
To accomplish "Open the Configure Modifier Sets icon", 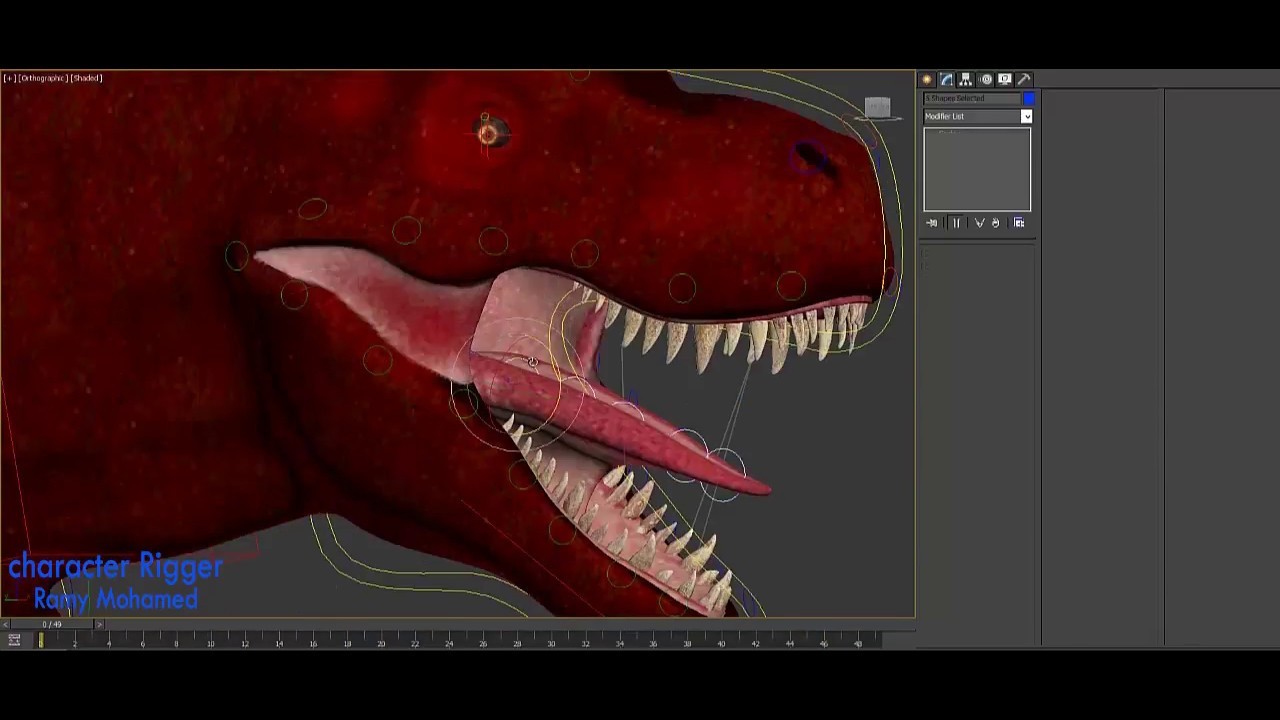I will (1019, 222).
